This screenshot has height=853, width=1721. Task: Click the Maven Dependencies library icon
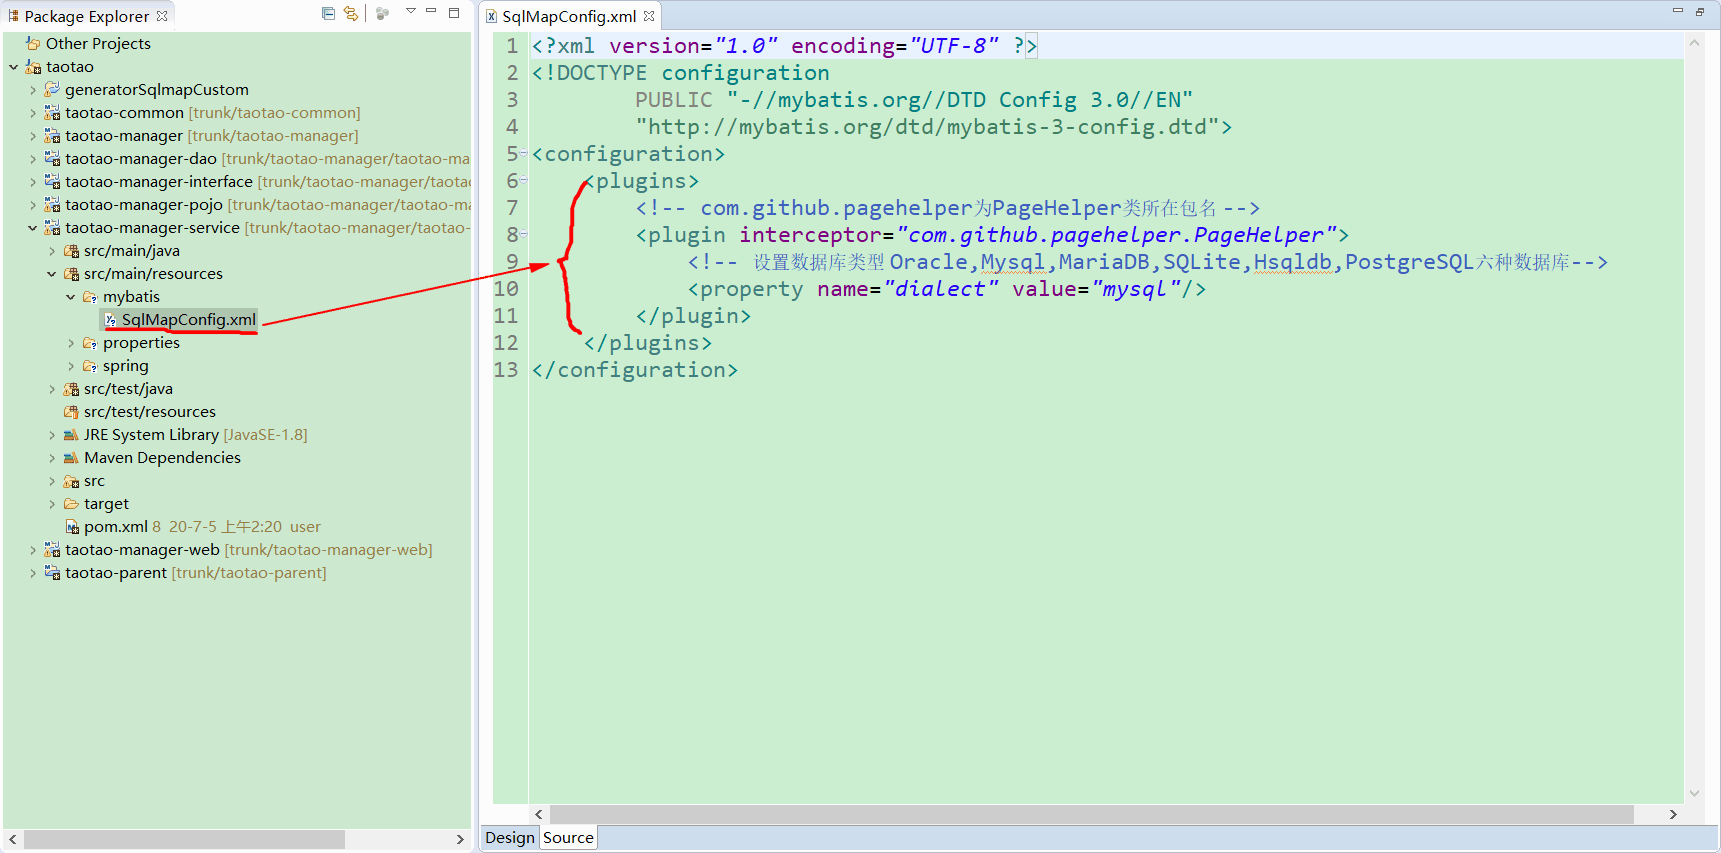pos(71,458)
